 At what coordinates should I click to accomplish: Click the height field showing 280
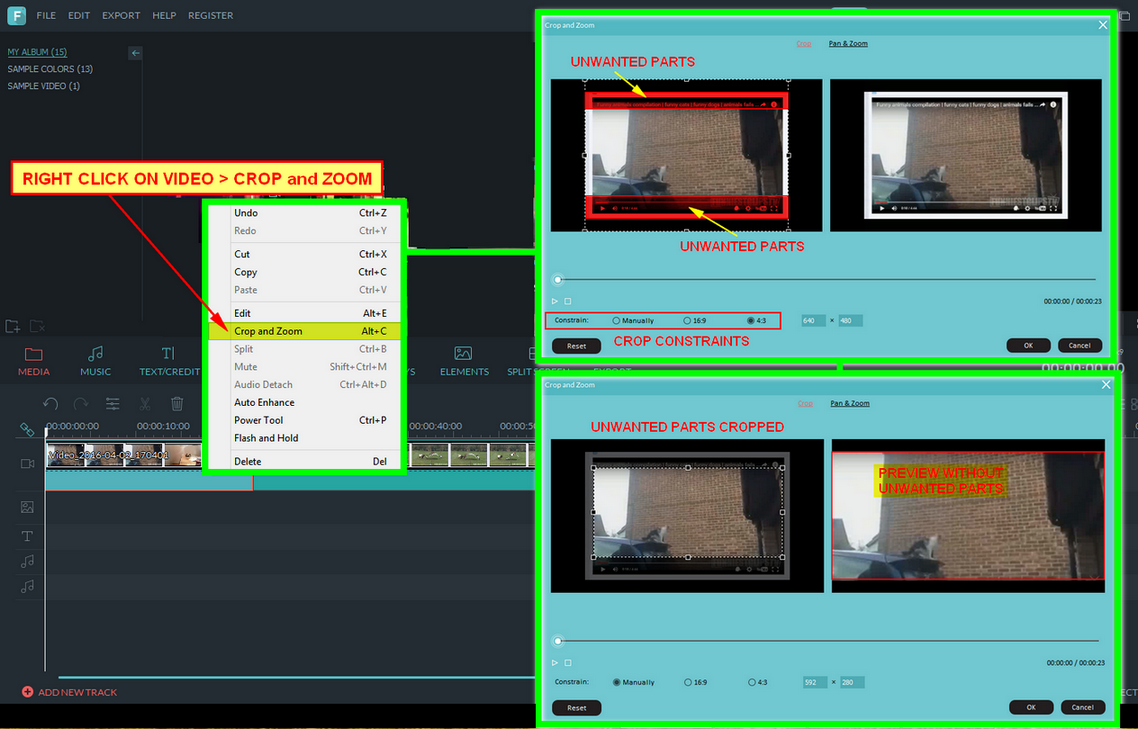(x=851, y=682)
